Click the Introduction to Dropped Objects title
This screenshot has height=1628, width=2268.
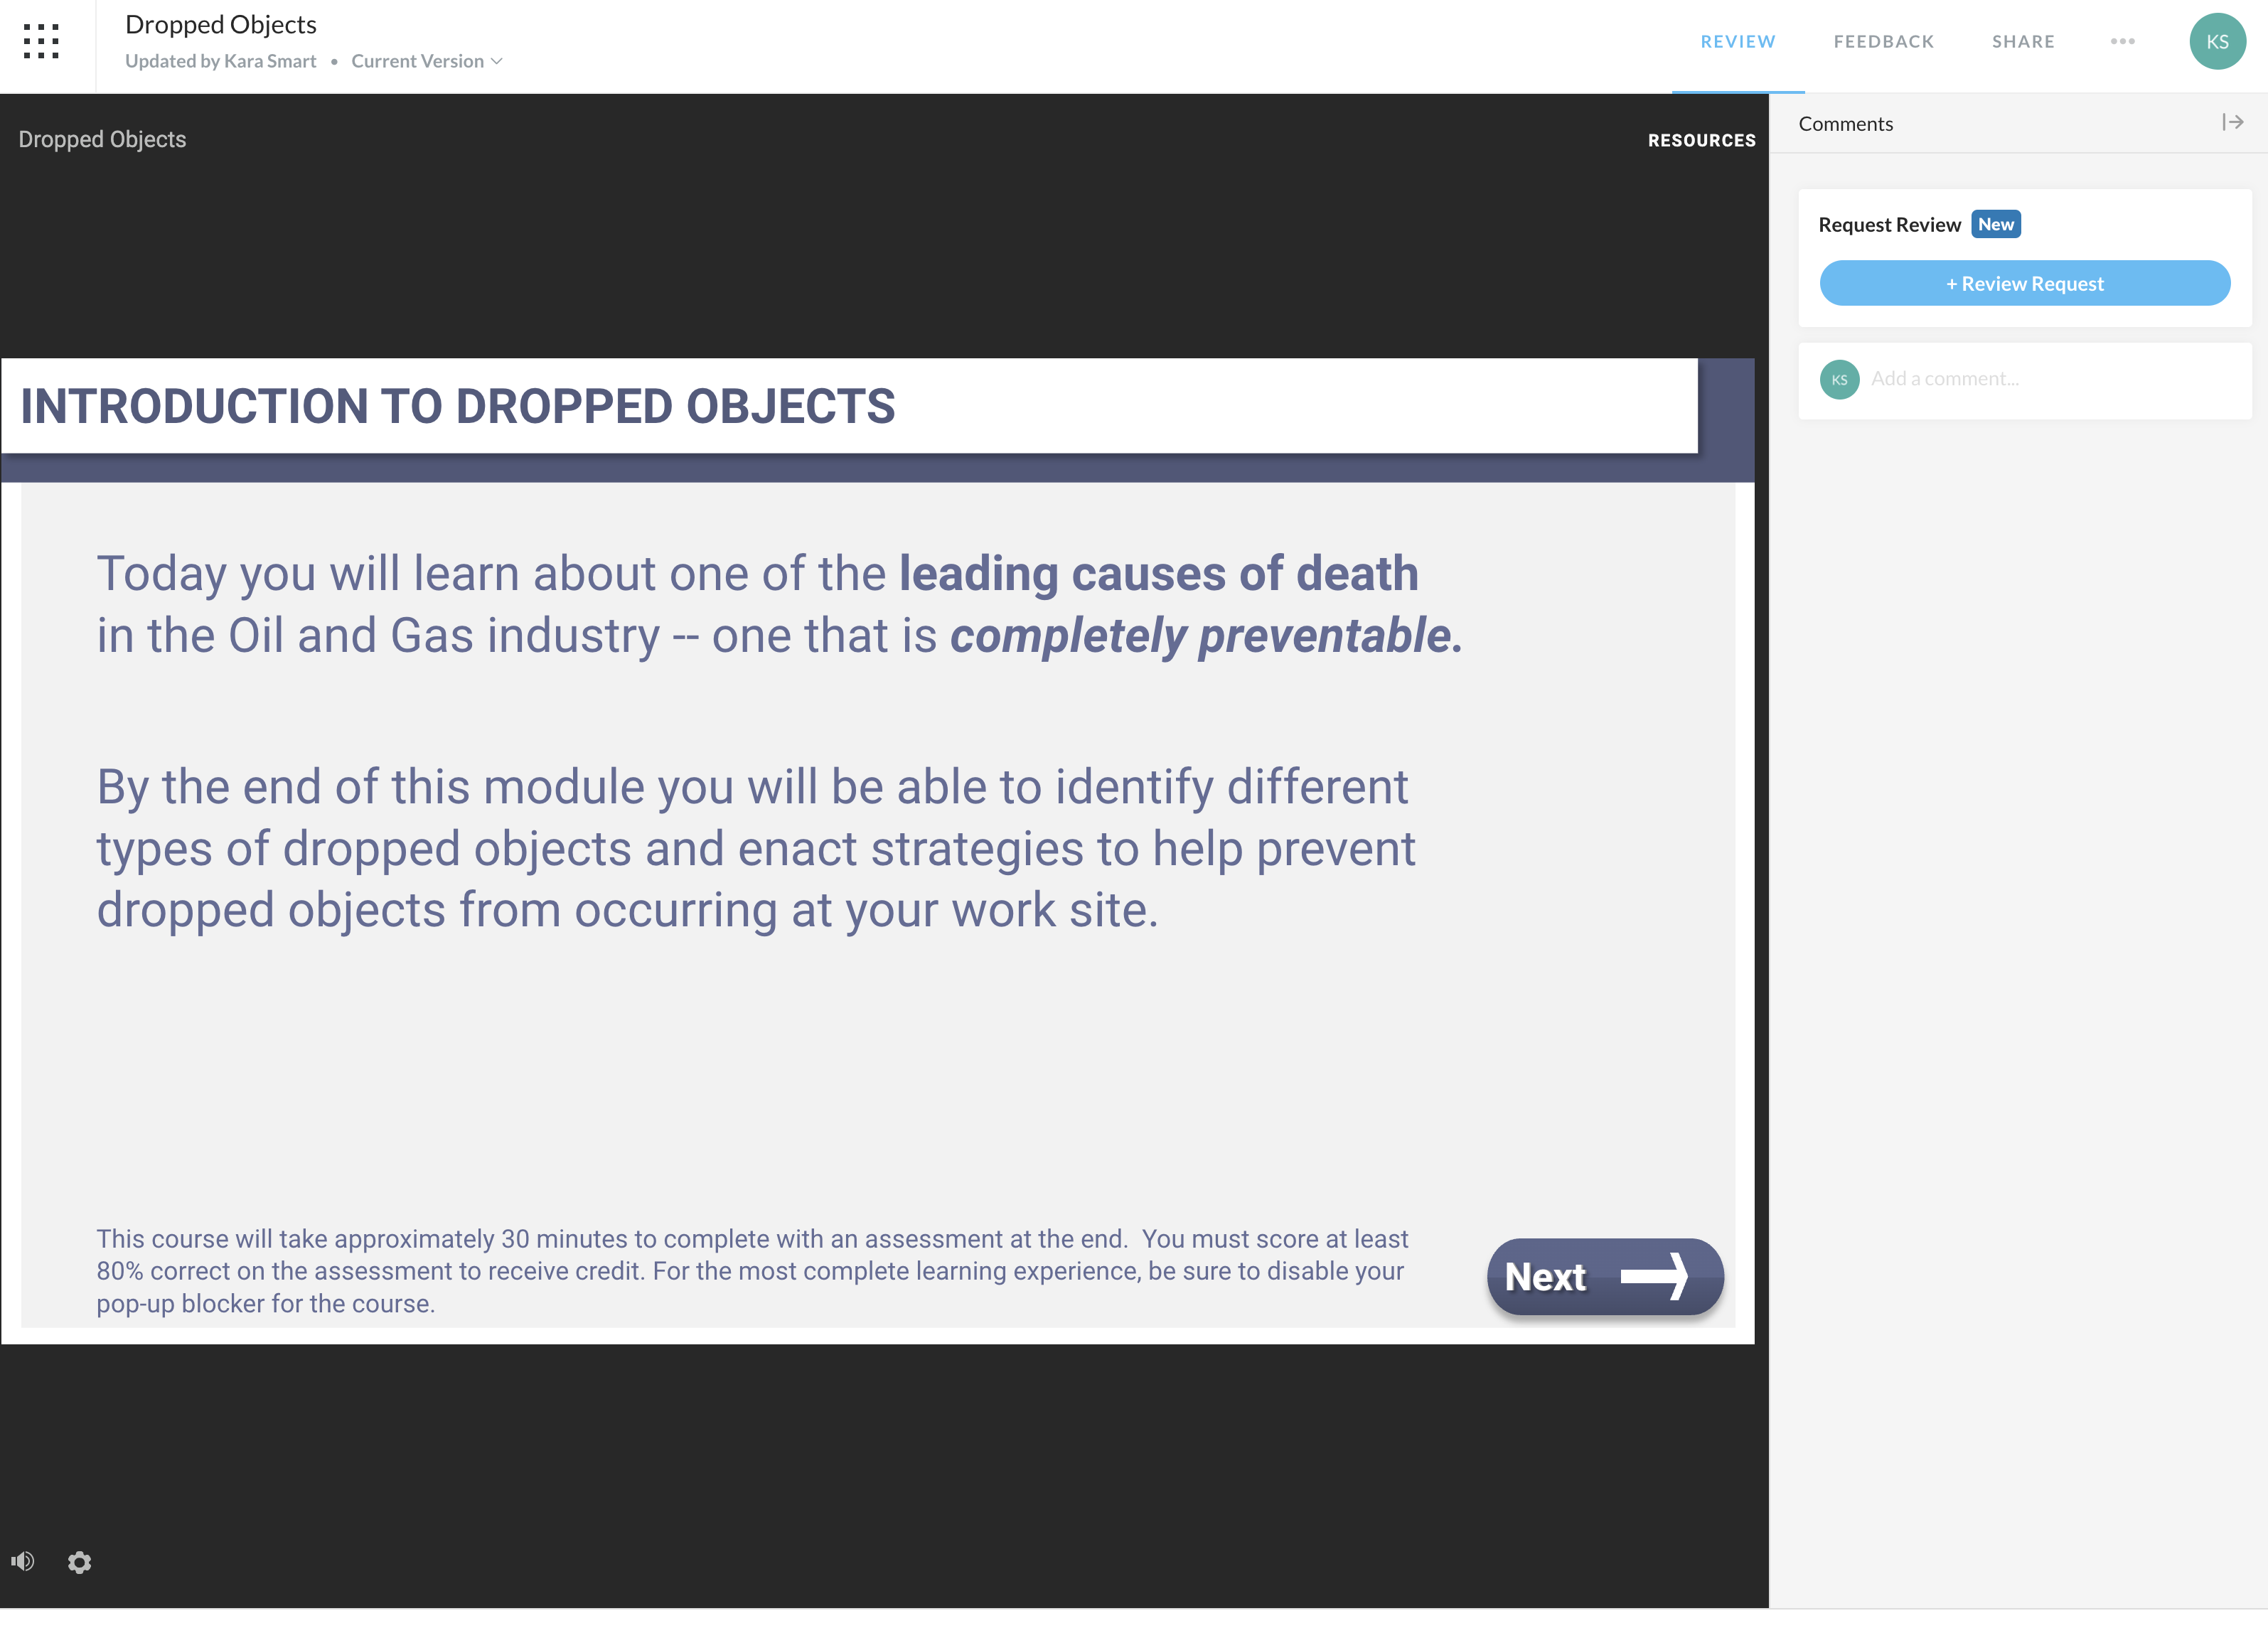458,406
